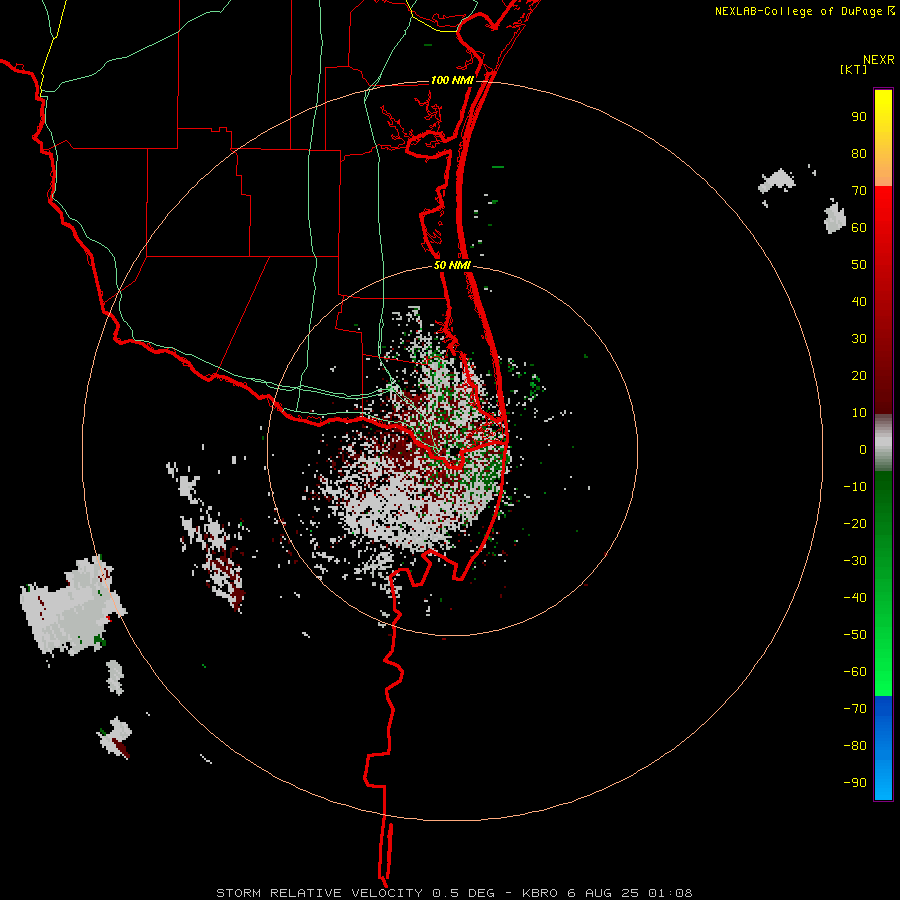Click the blue bottom segment of color bar
The width and height of the screenshot is (900, 900).
[x=883, y=748]
